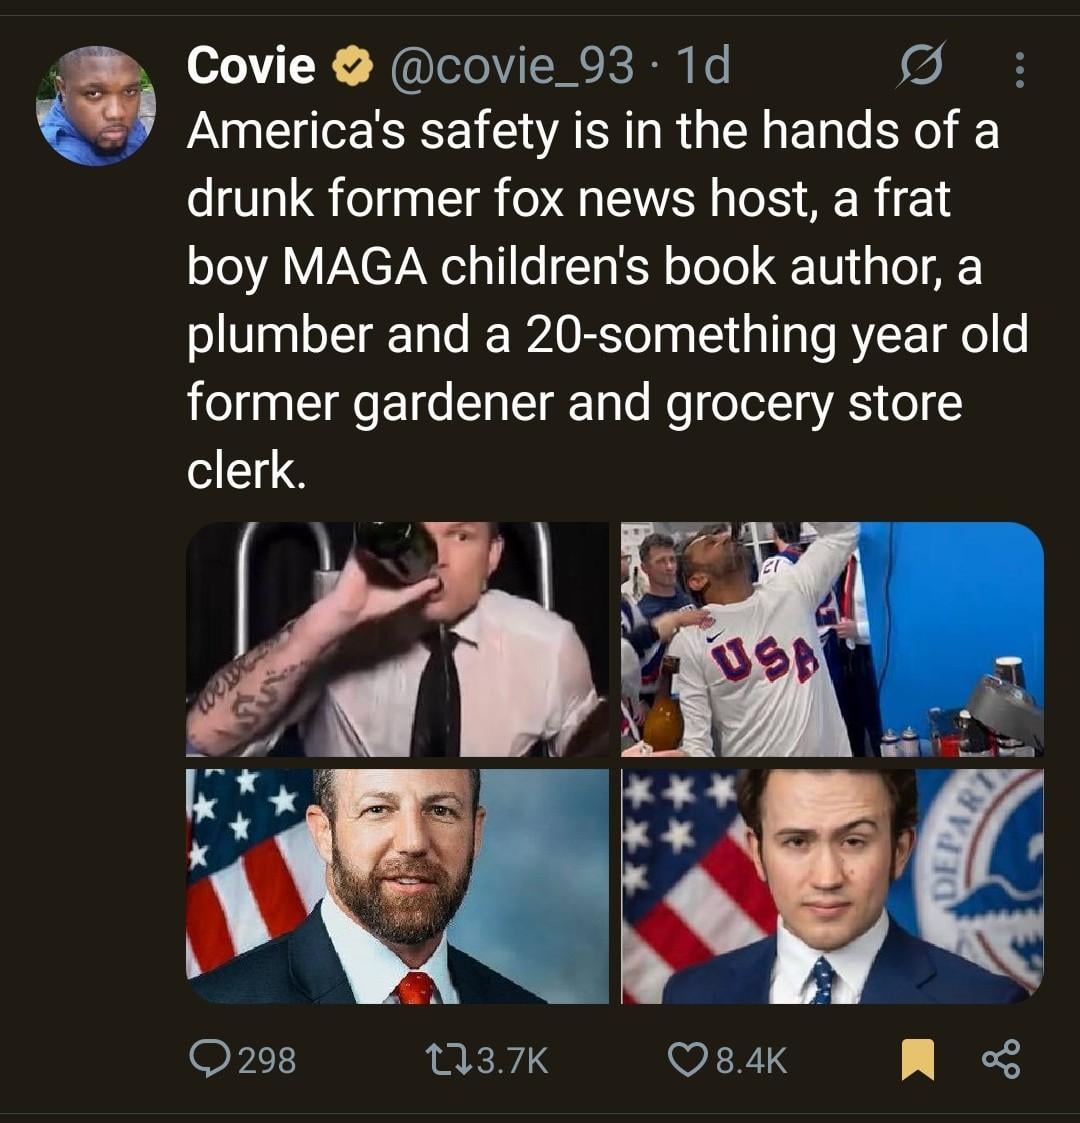The height and width of the screenshot is (1123, 1080).
Task: Click the Covie display name
Action: [251, 67]
